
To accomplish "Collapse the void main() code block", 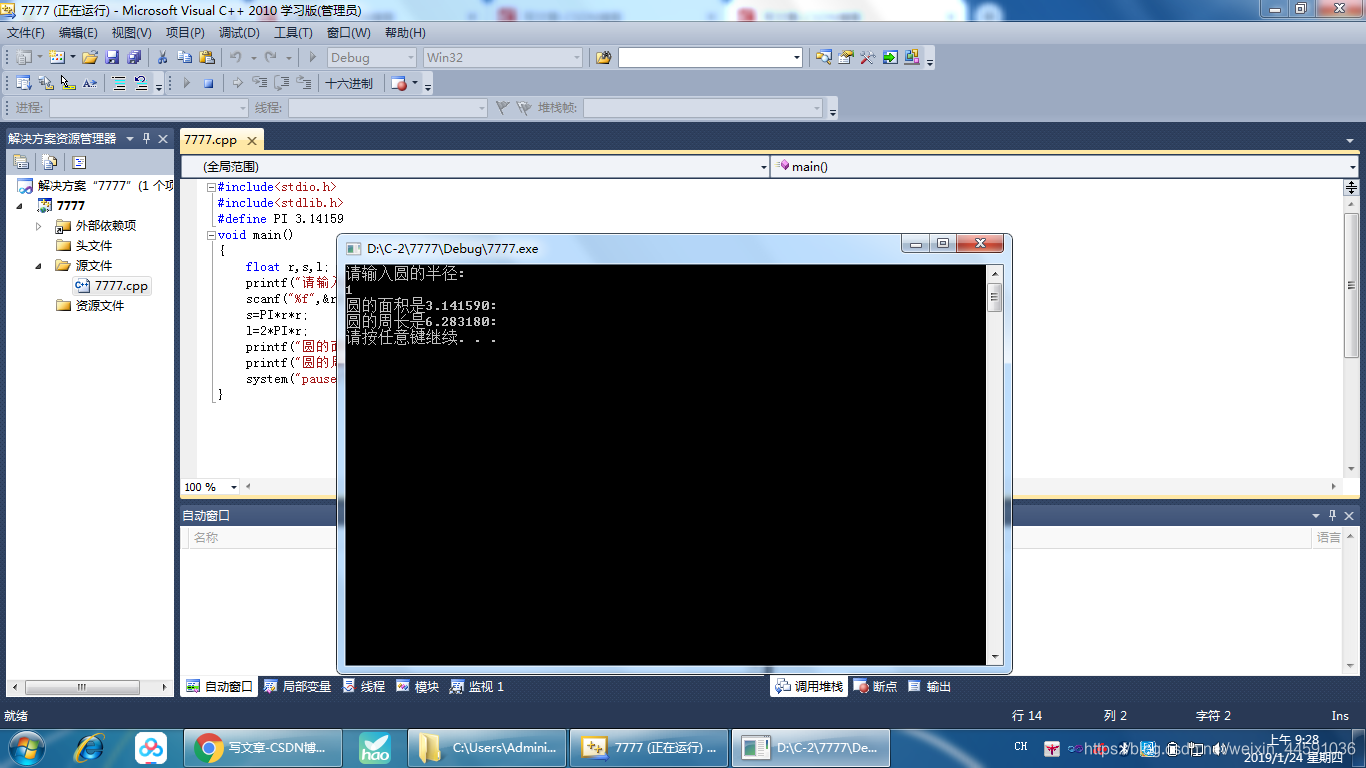I will (x=211, y=235).
